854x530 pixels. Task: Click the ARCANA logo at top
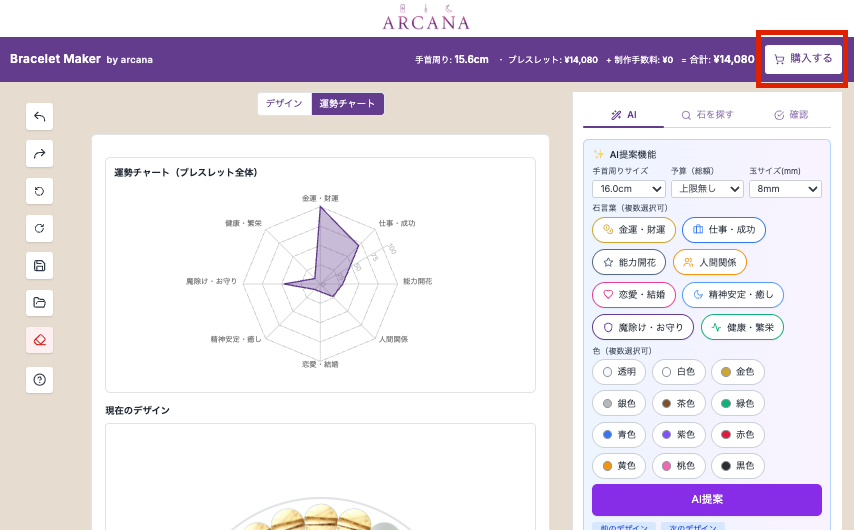click(426, 19)
